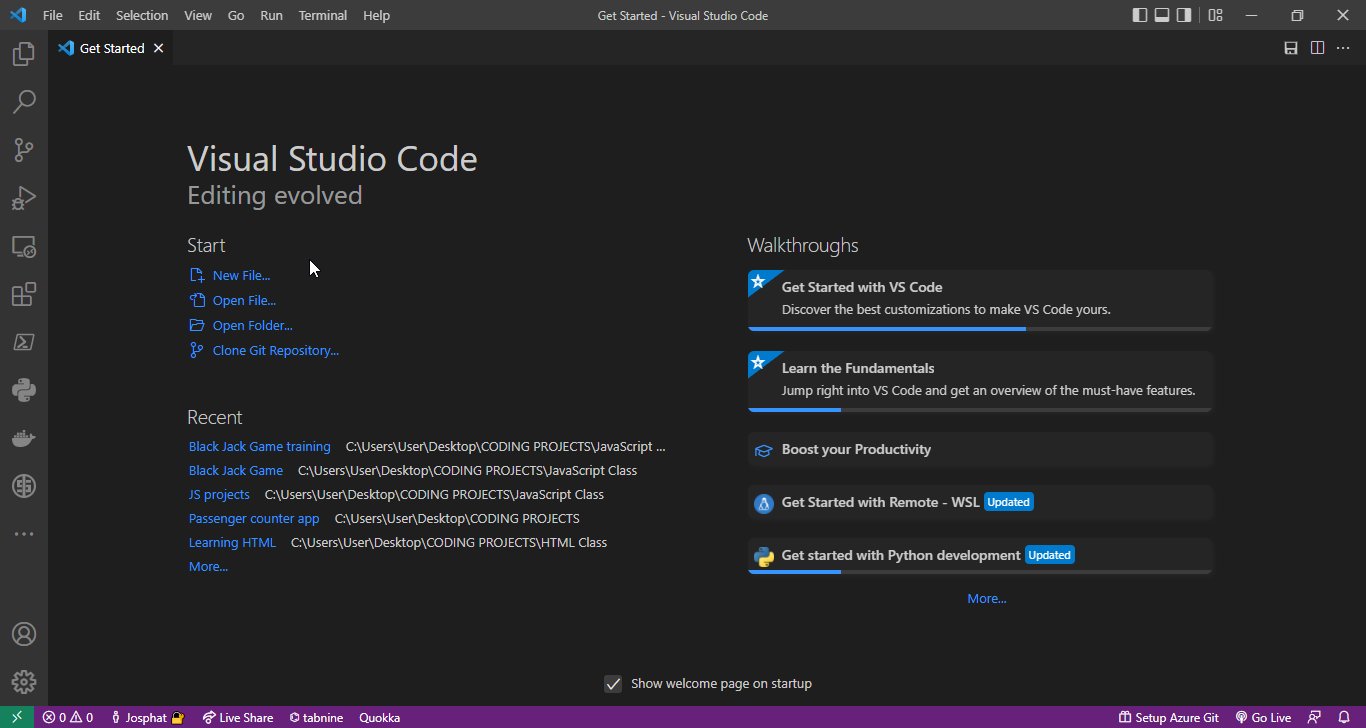Viewport: 1366px width, 728px height.
Task: Open the Manage gear menu
Action: 24,682
